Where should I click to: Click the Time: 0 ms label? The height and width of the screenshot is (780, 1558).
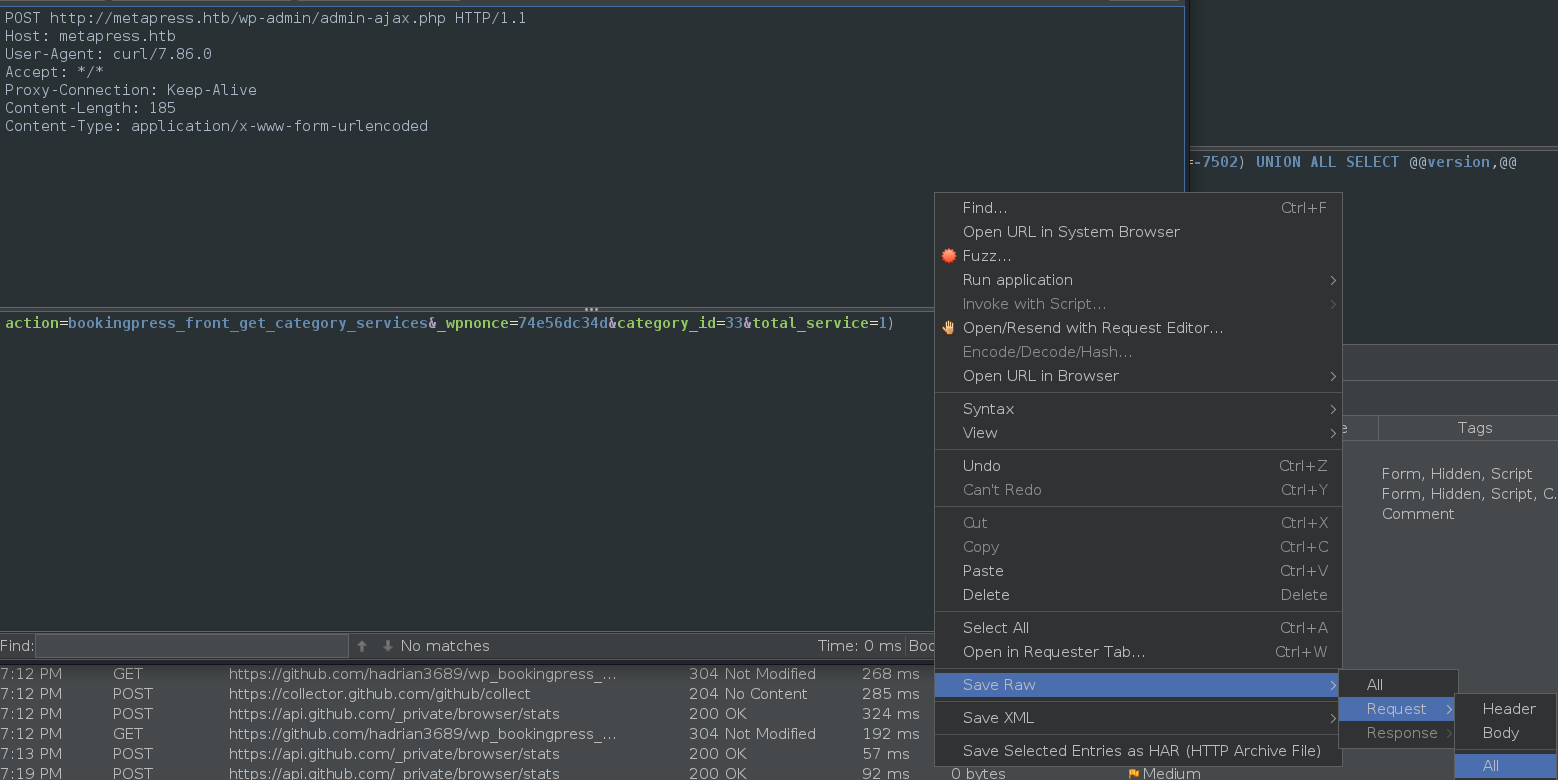pyautogui.click(x=860, y=646)
